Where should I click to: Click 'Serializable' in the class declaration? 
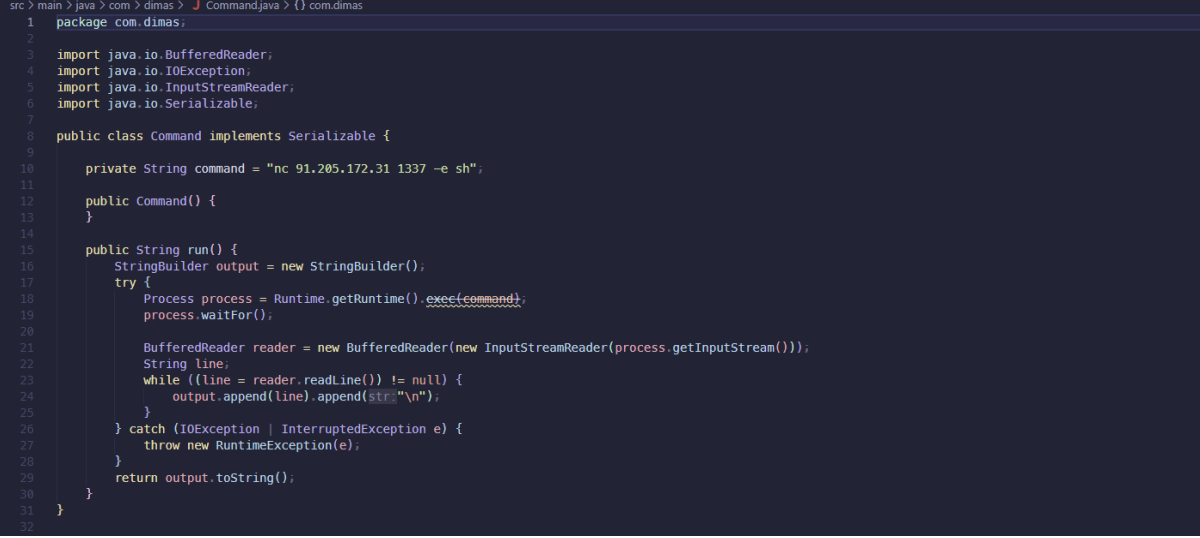[x=332, y=136]
